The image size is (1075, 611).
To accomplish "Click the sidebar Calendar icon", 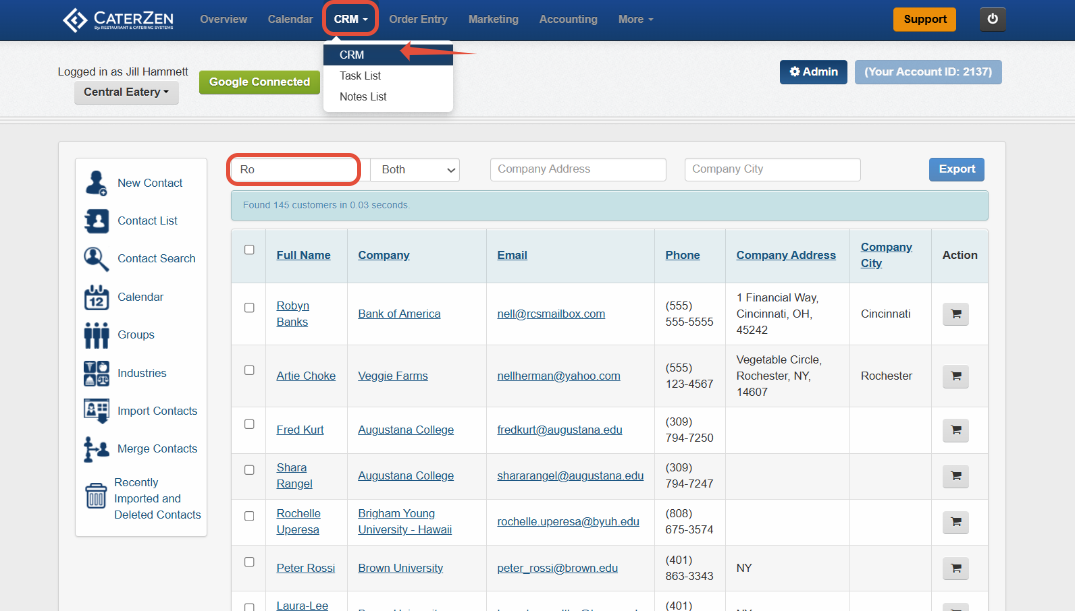I will (96, 297).
